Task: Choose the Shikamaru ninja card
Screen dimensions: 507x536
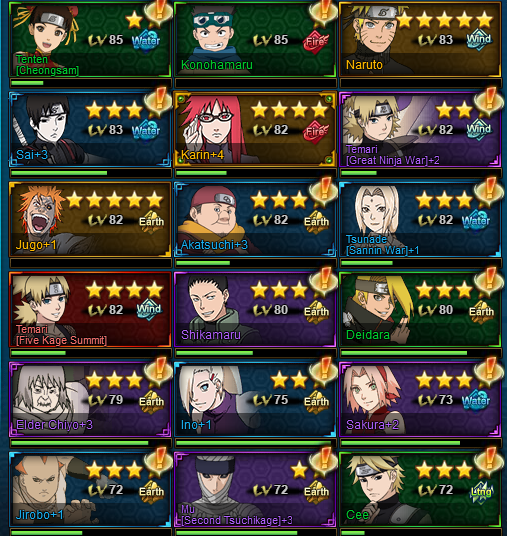Action: tap(255, 309)
